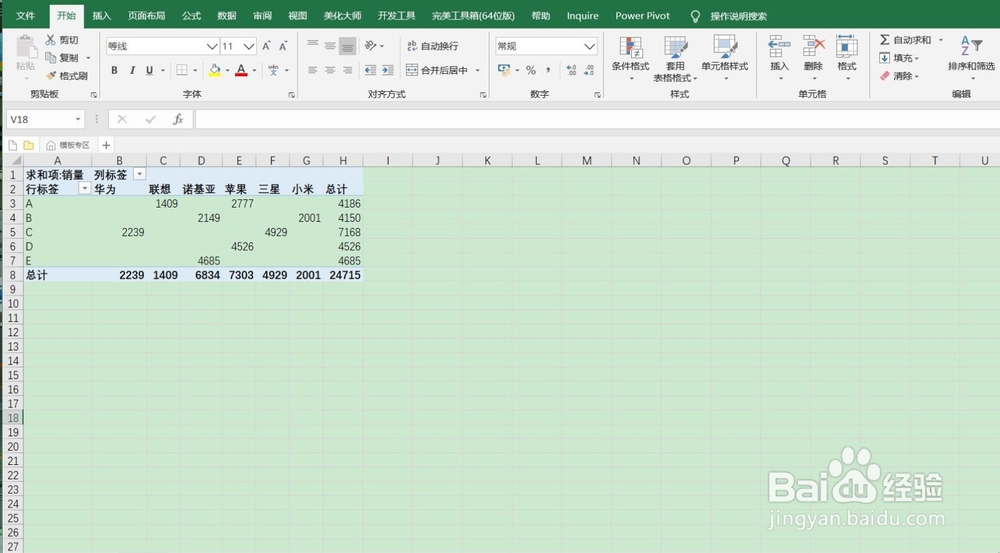Image resolution: width=1000 pixels, height=553 pixels.
Task: Open the column labels (列标签) filter dropdown
Action: click(139, 174)
